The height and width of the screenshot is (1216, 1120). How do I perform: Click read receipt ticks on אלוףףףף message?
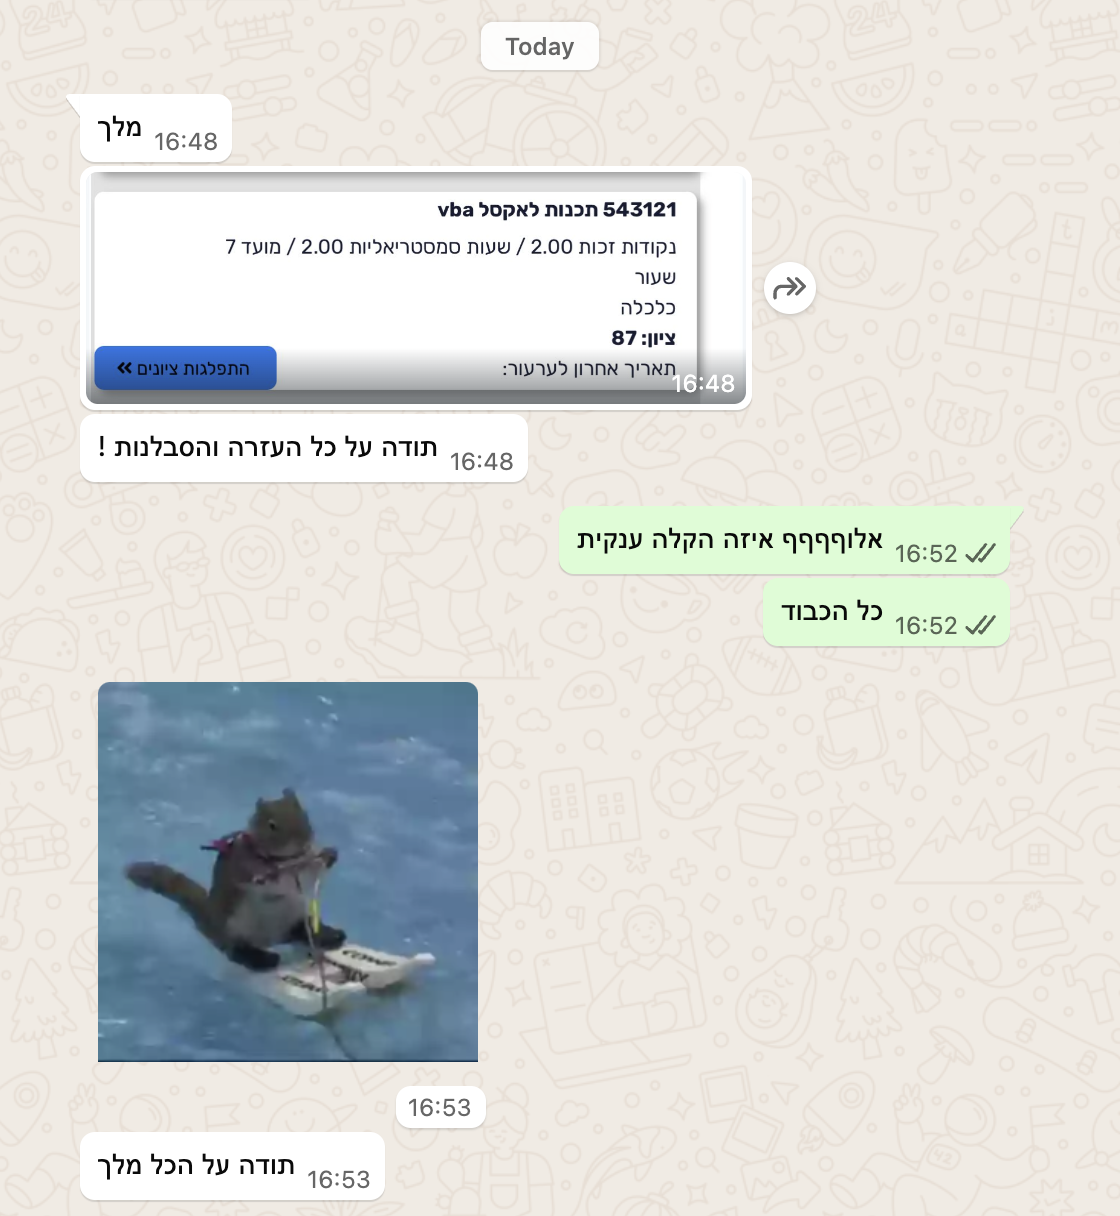(980, 553)
